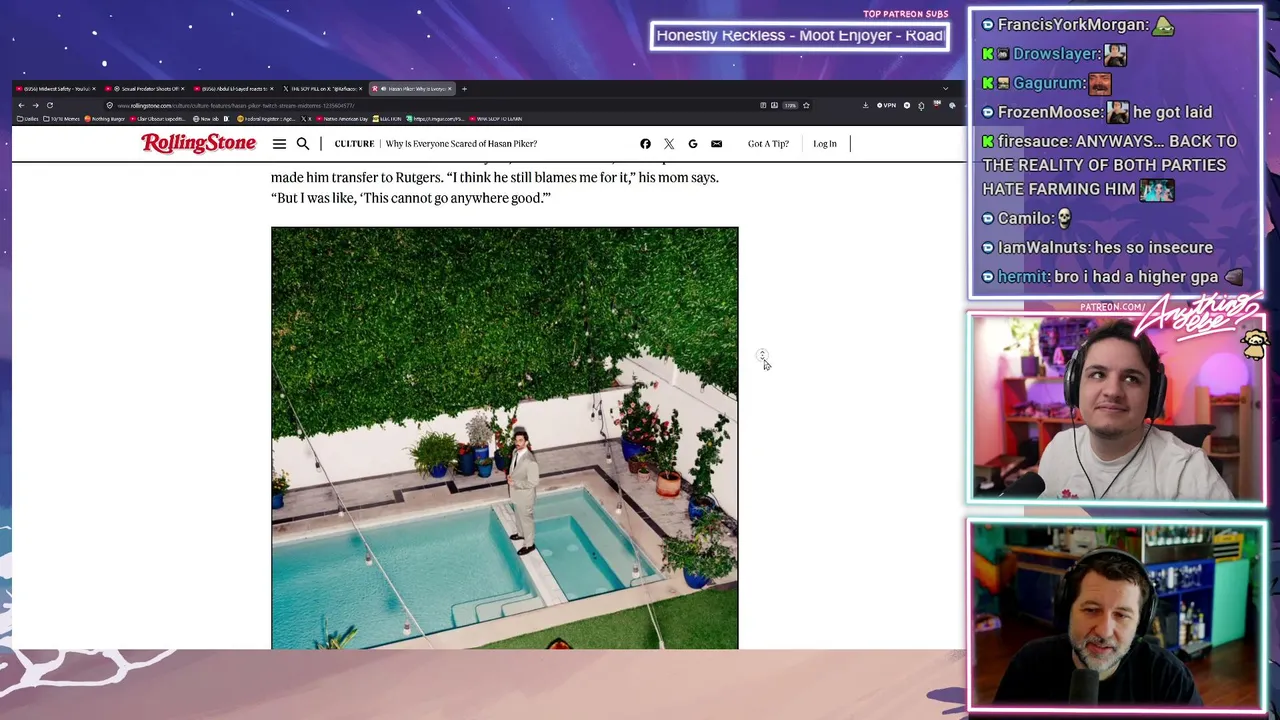Viewport: 1280px width, 720px height.
Task: Click the site info shield icon in address bar
Action: coord(110,105)
